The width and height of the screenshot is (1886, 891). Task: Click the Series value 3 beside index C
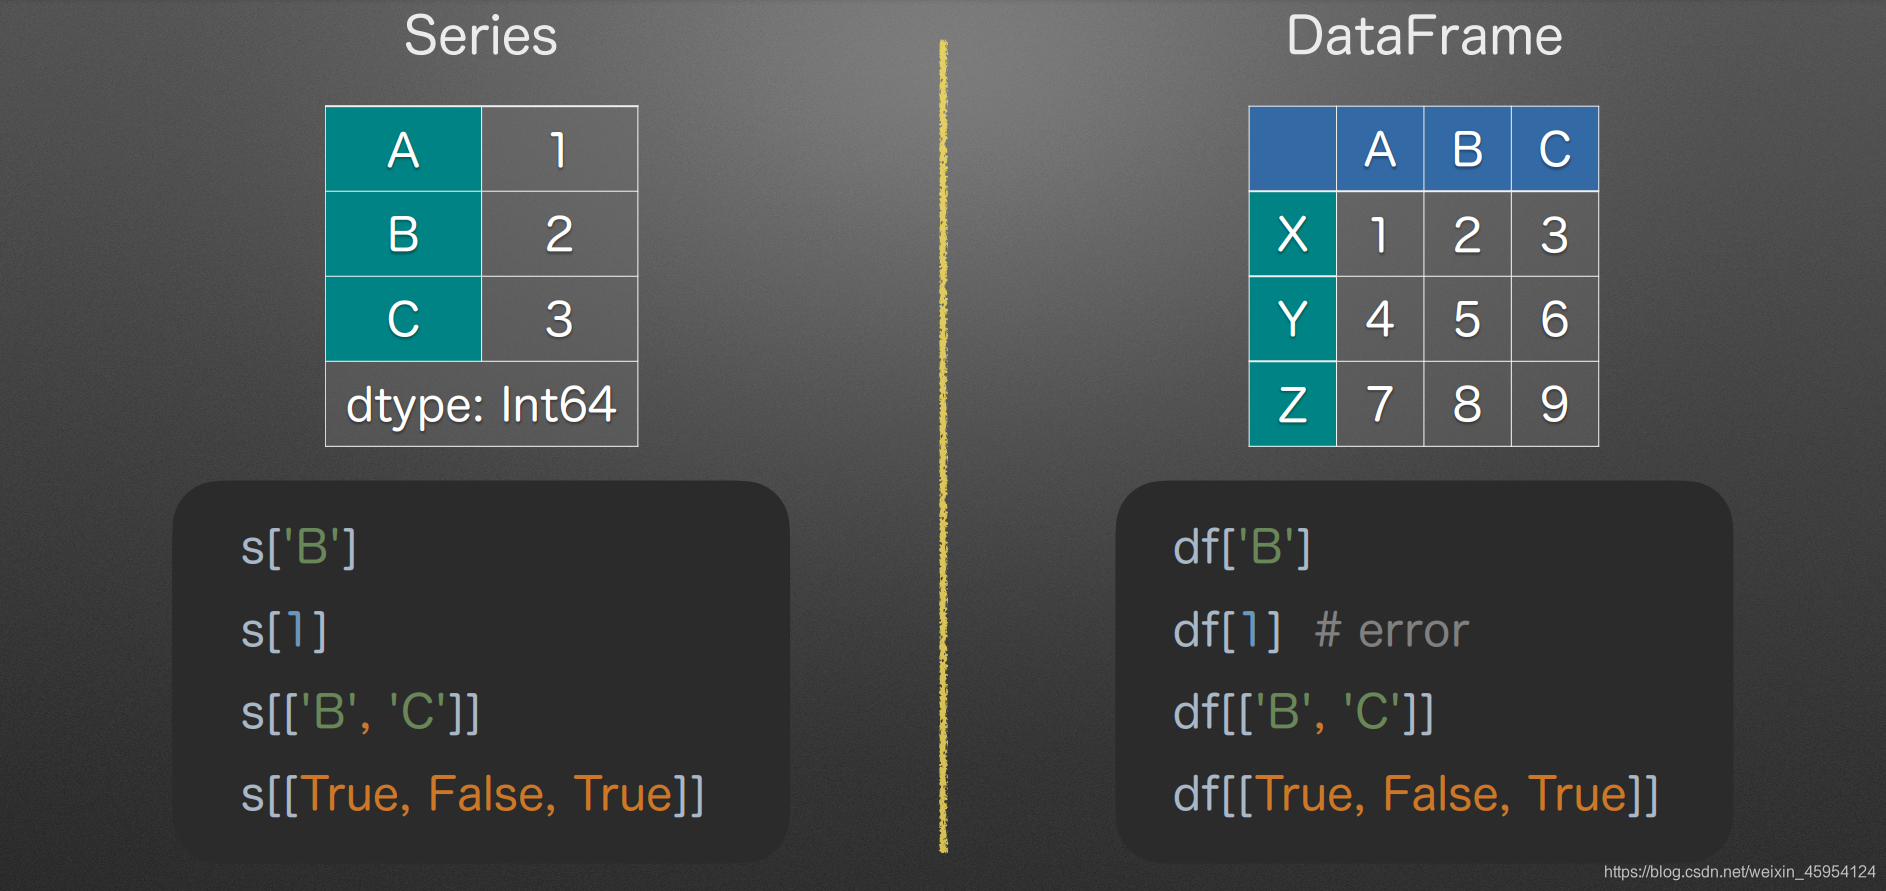pos(560,319)
